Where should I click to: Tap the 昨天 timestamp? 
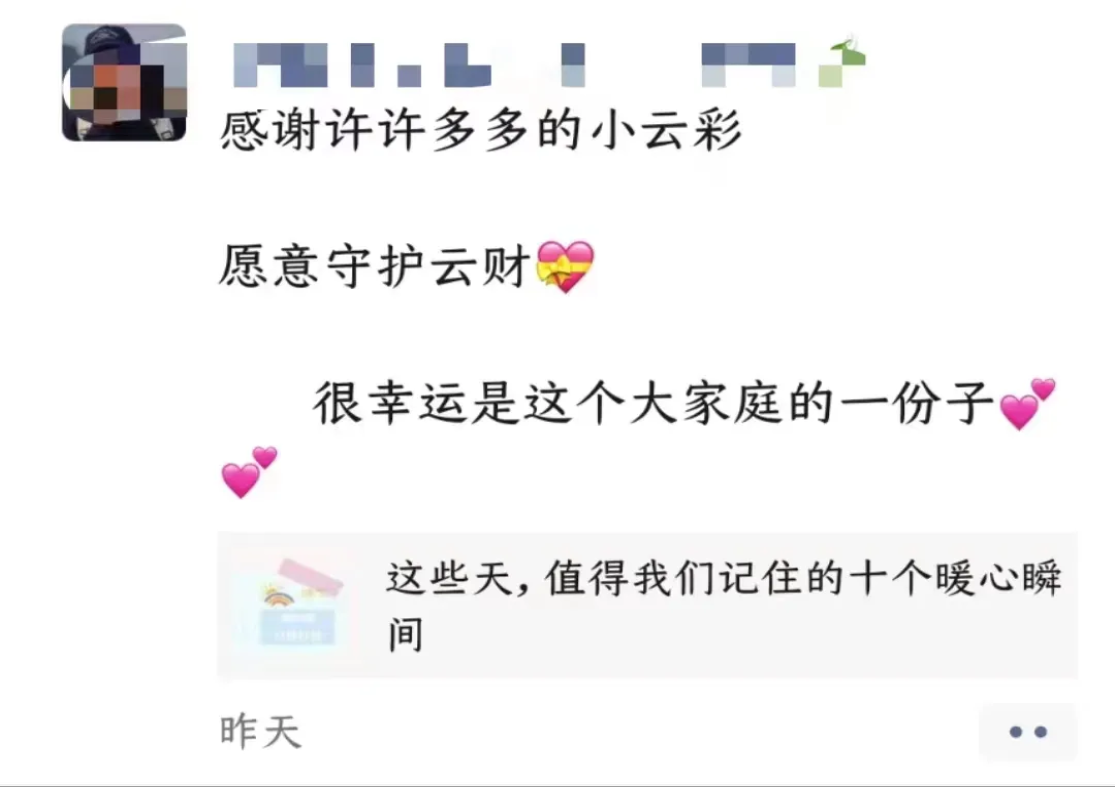(x=260, y=731)
